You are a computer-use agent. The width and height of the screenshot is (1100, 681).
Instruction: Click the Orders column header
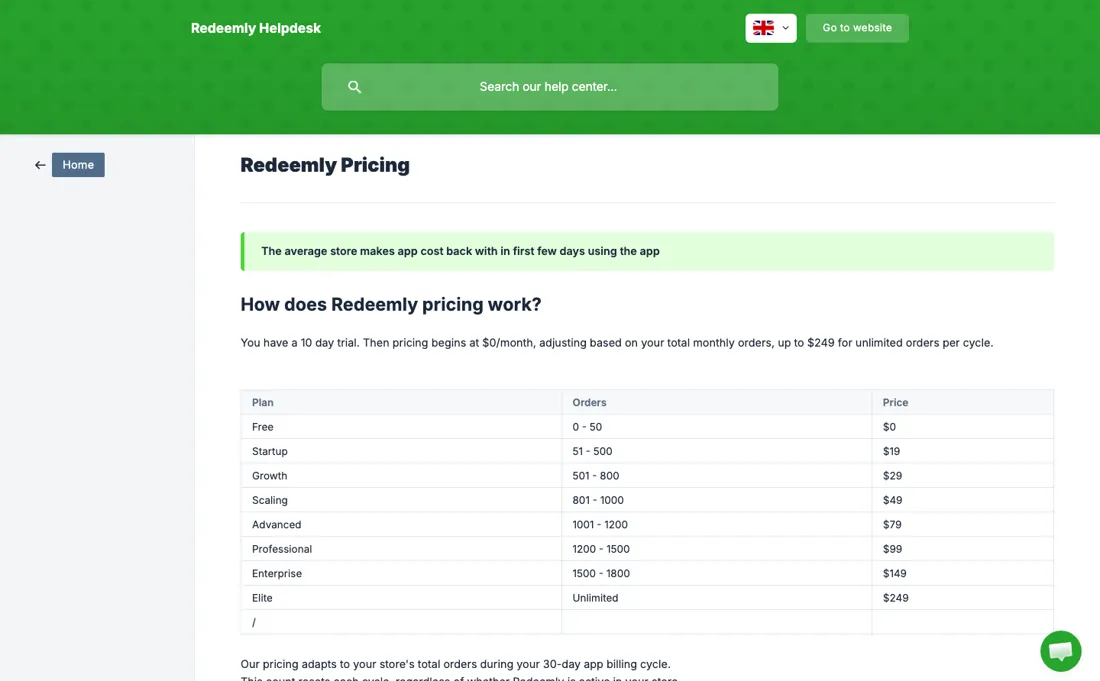click(x=716, y=402)
